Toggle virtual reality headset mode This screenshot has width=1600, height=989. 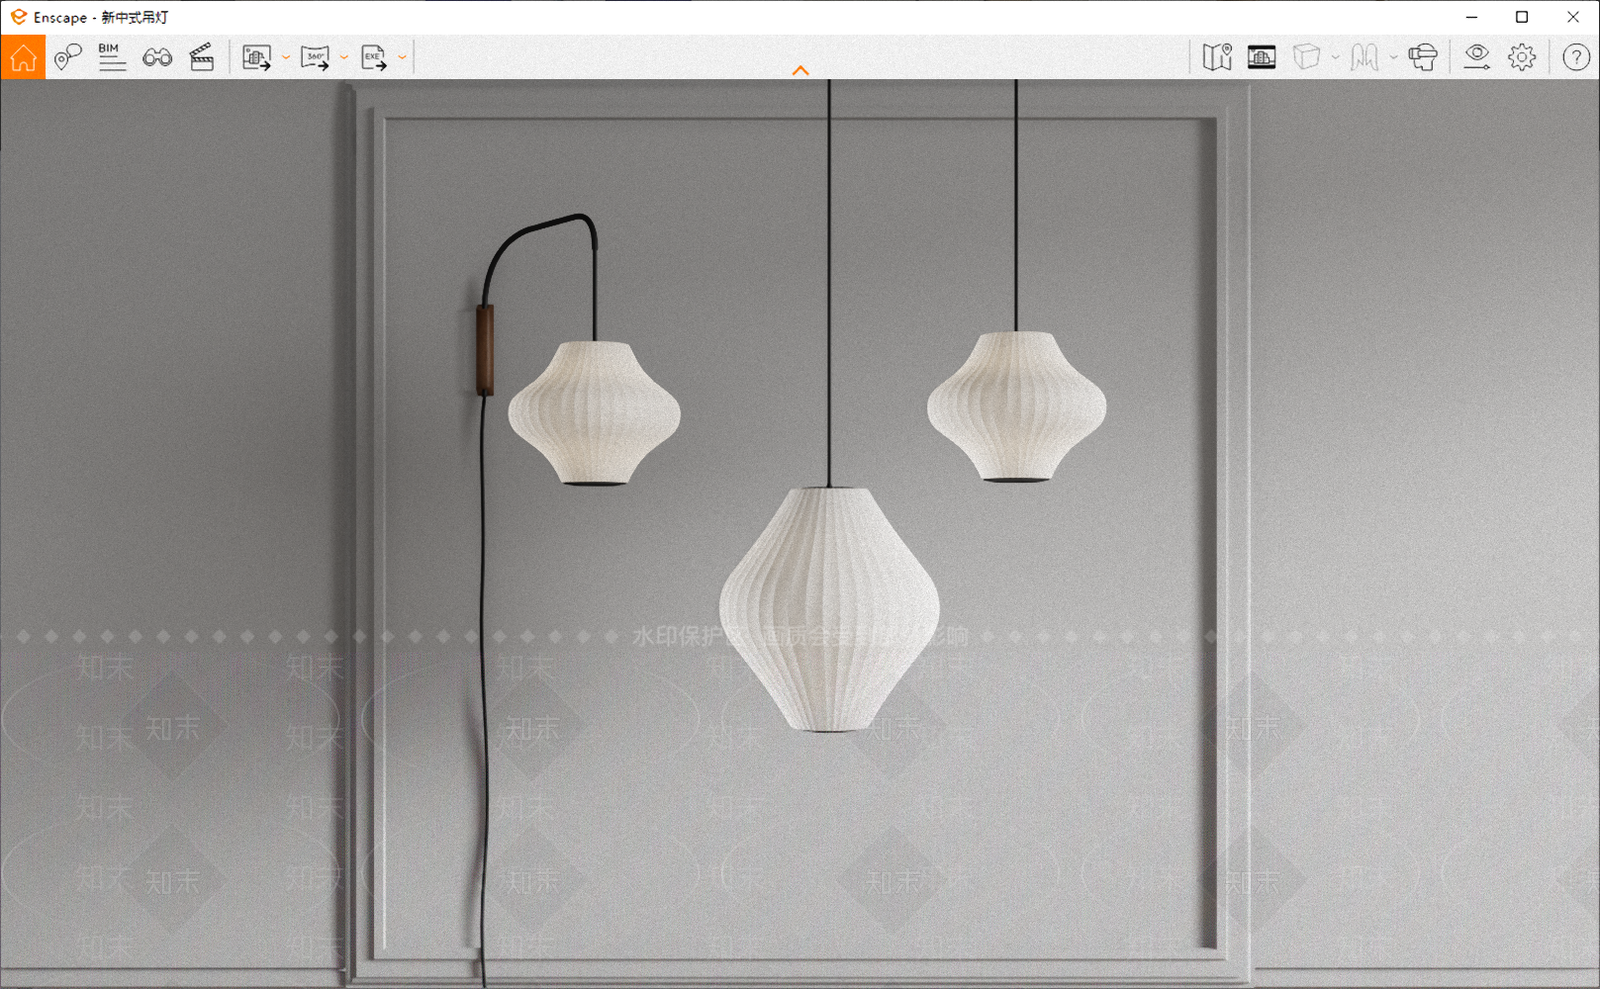(1423, 57)
